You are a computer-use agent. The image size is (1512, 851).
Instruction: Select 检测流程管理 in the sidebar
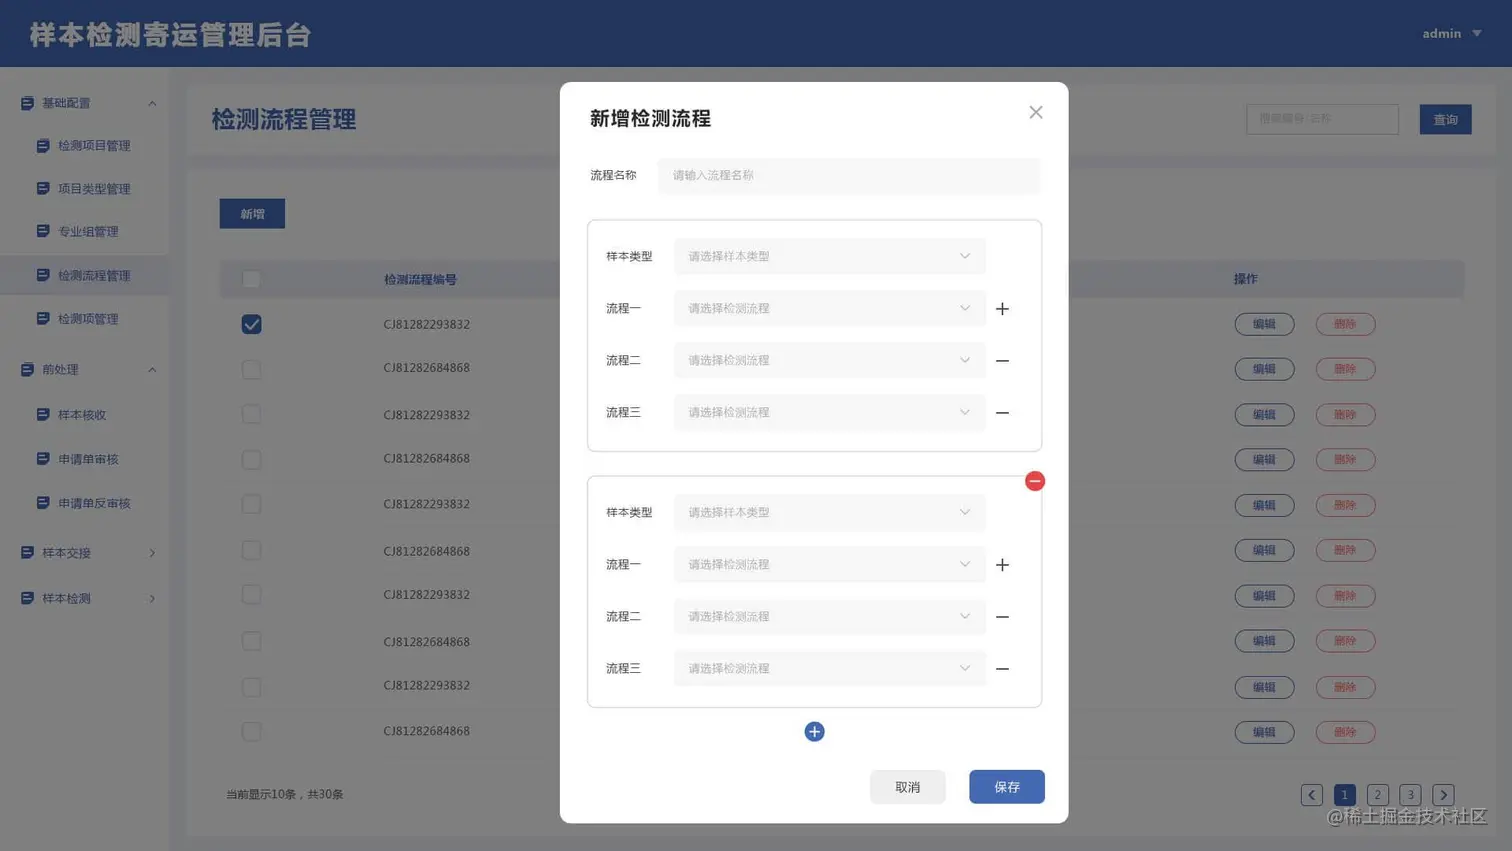tap(84, 275)
